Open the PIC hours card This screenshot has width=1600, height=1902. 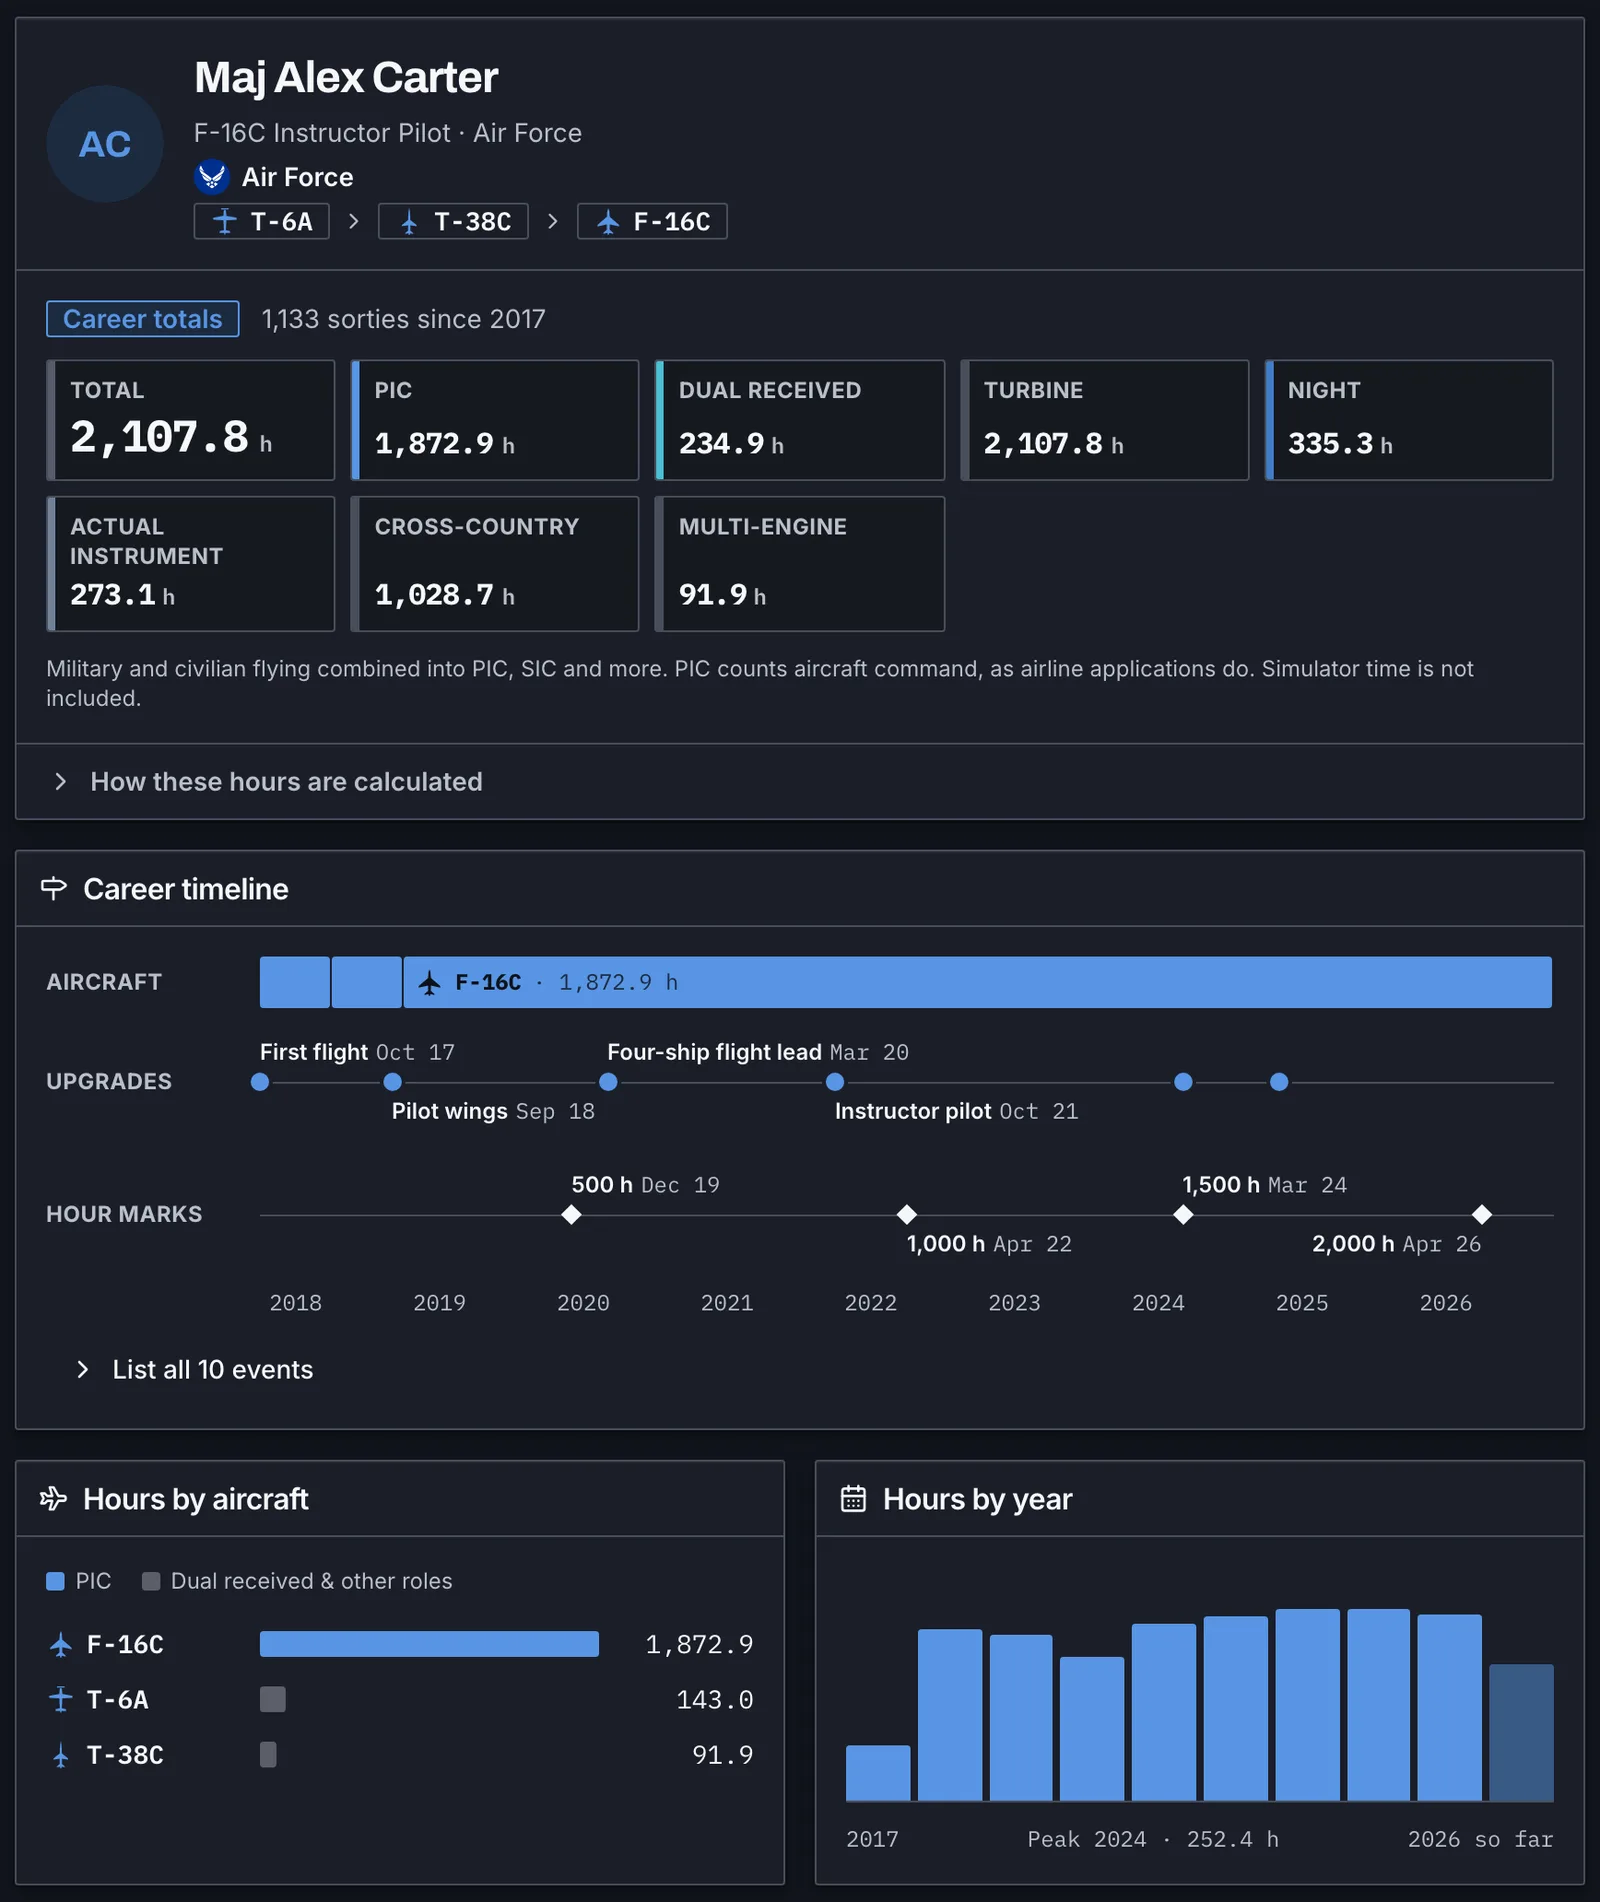[x=495, y=420]
